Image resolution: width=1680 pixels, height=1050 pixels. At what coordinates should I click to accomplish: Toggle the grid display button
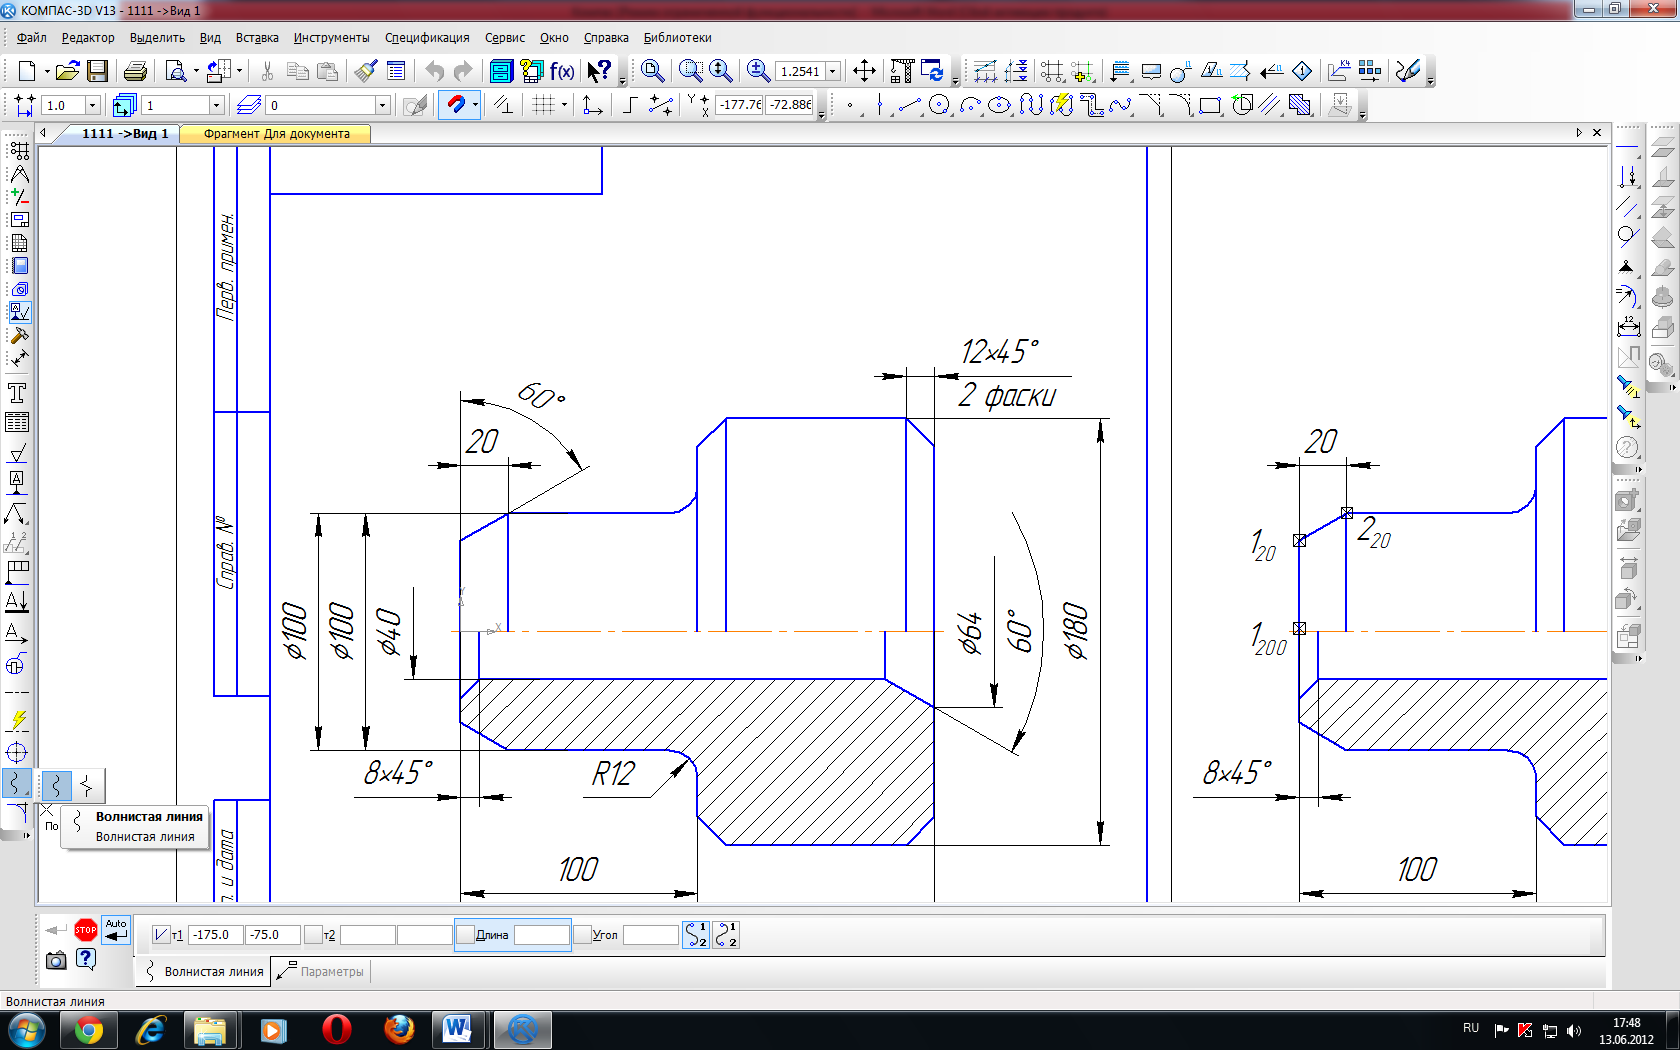[543, 105]
